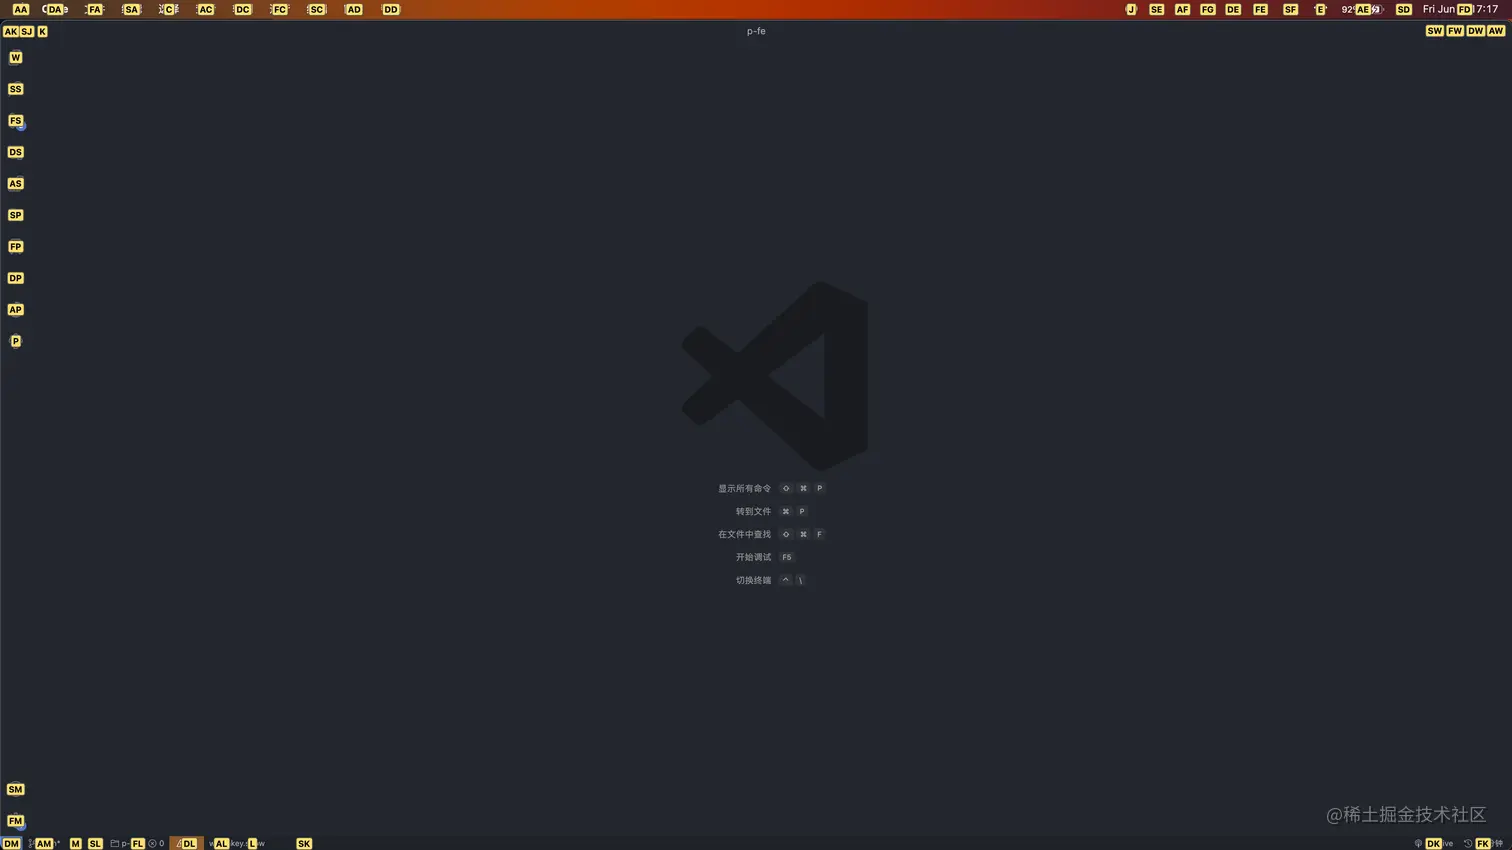The image size is (1512, 850).
Task: Open the Code application menu
Action: 55,9
